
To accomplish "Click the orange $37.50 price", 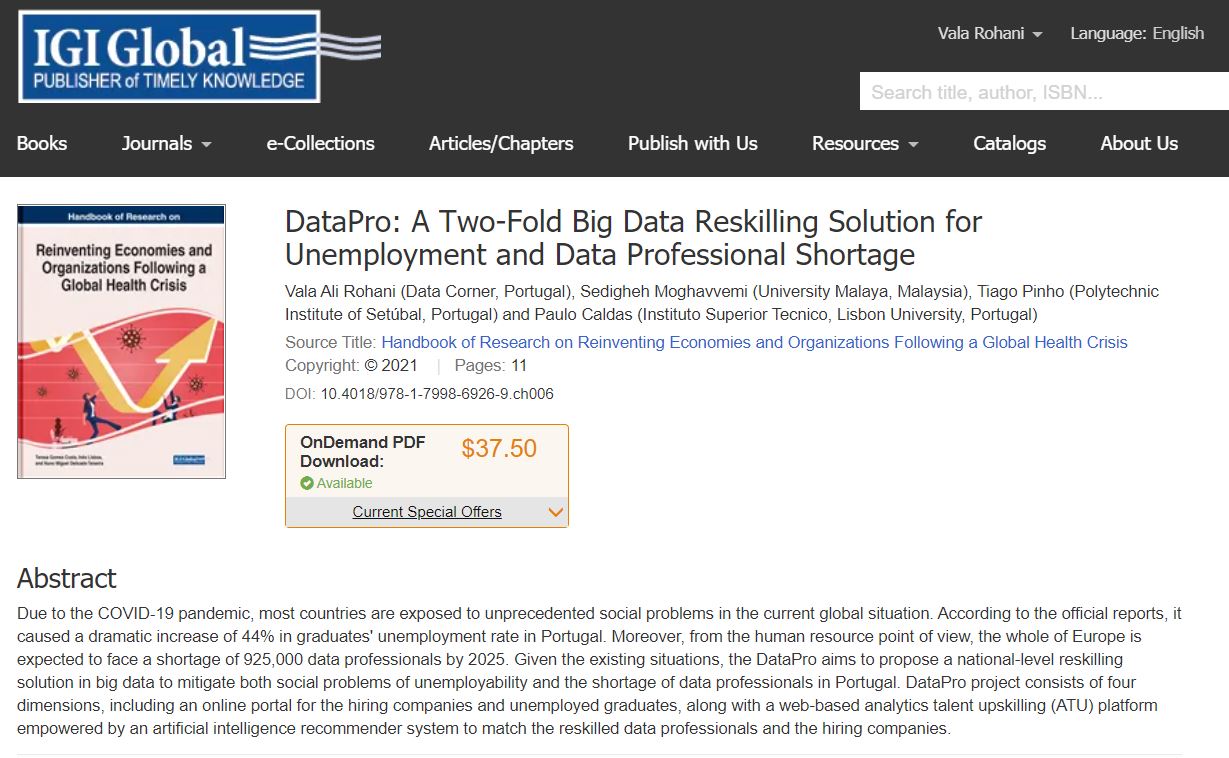I will tap(501, 448).
